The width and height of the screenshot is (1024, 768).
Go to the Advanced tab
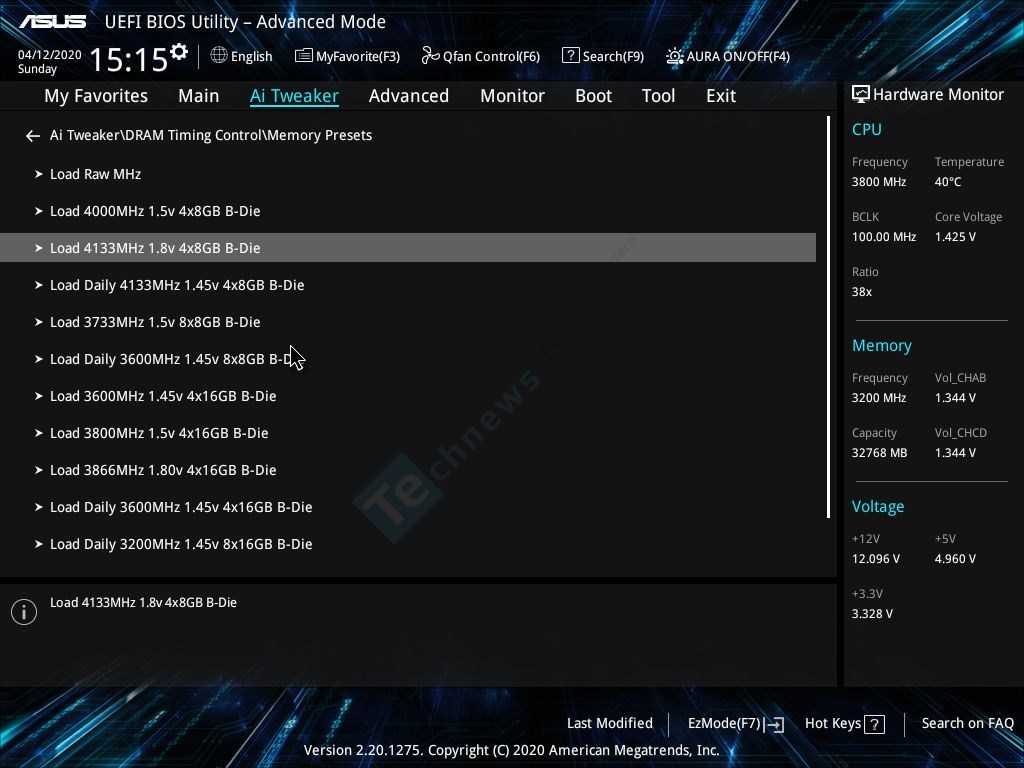click(409, 96)
